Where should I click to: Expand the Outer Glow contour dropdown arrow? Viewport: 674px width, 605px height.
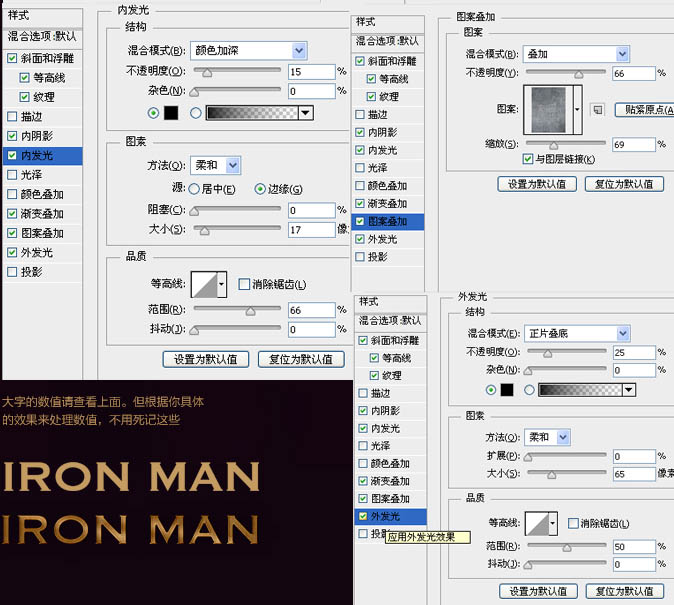pos(553,523)
